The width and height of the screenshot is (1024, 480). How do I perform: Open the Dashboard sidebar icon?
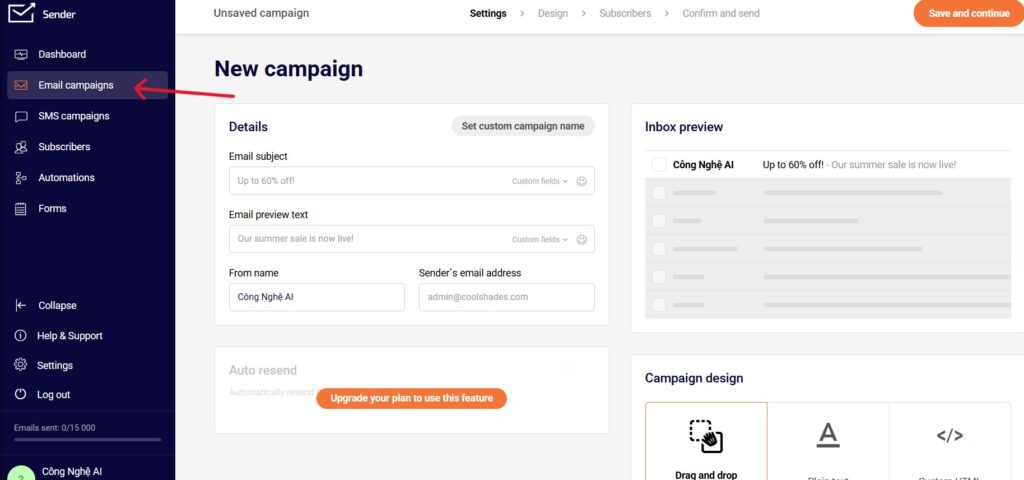tap(21, 54)
